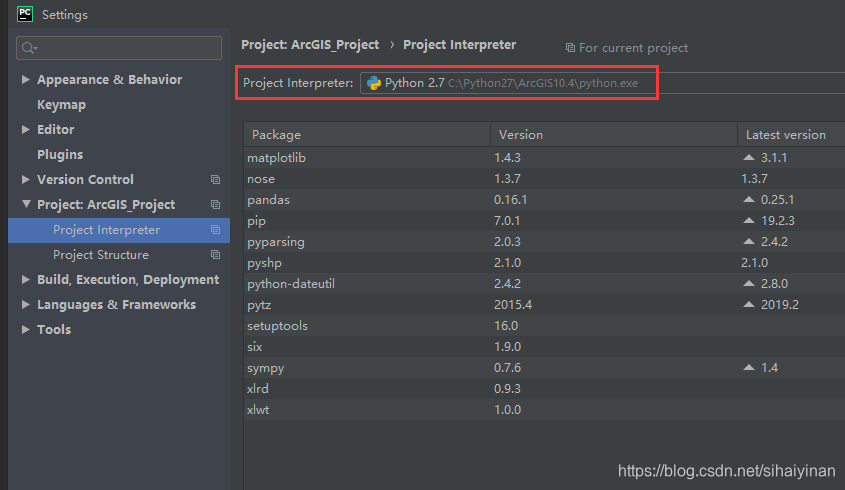Click Project: ArcGIS_Project breadcrumb

(310, 45)
